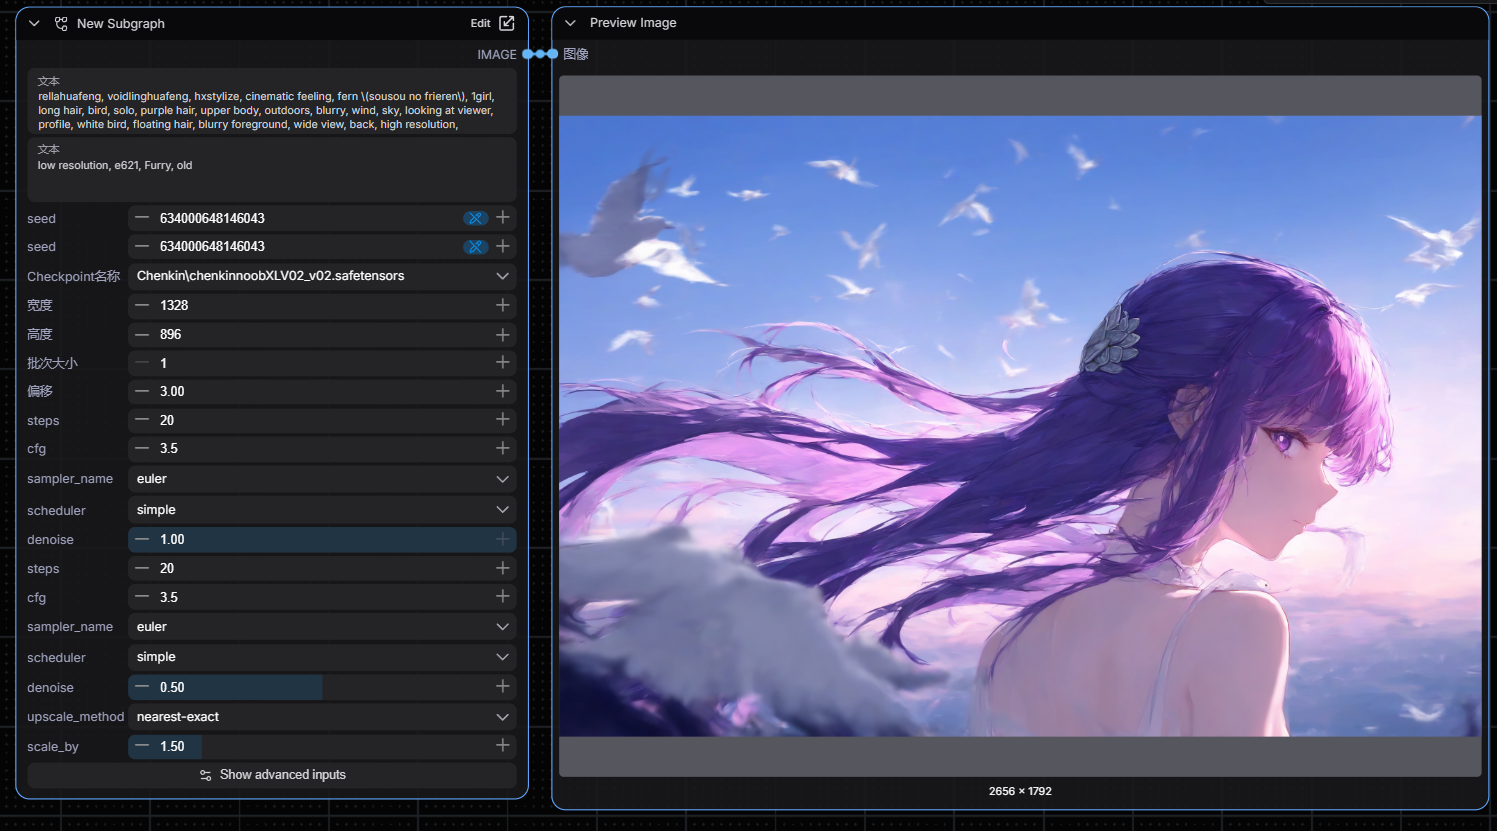Open the first scheduler dropdown
This screenshot has height=831, width=1497.
pyautogui.click(x=322, y=510)
